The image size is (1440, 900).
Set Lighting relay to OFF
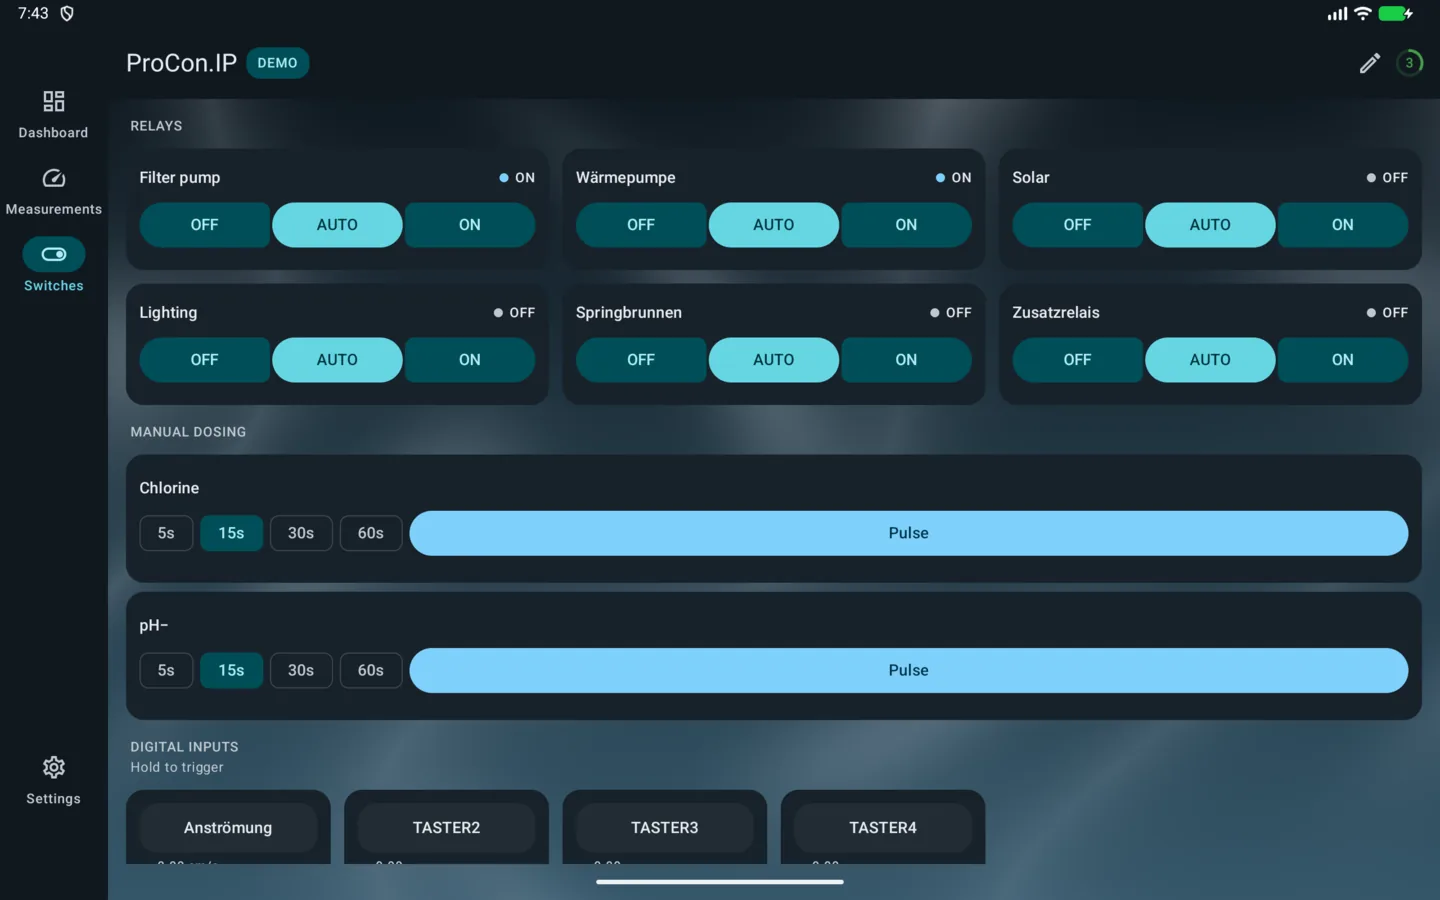[x=204, y=360]
